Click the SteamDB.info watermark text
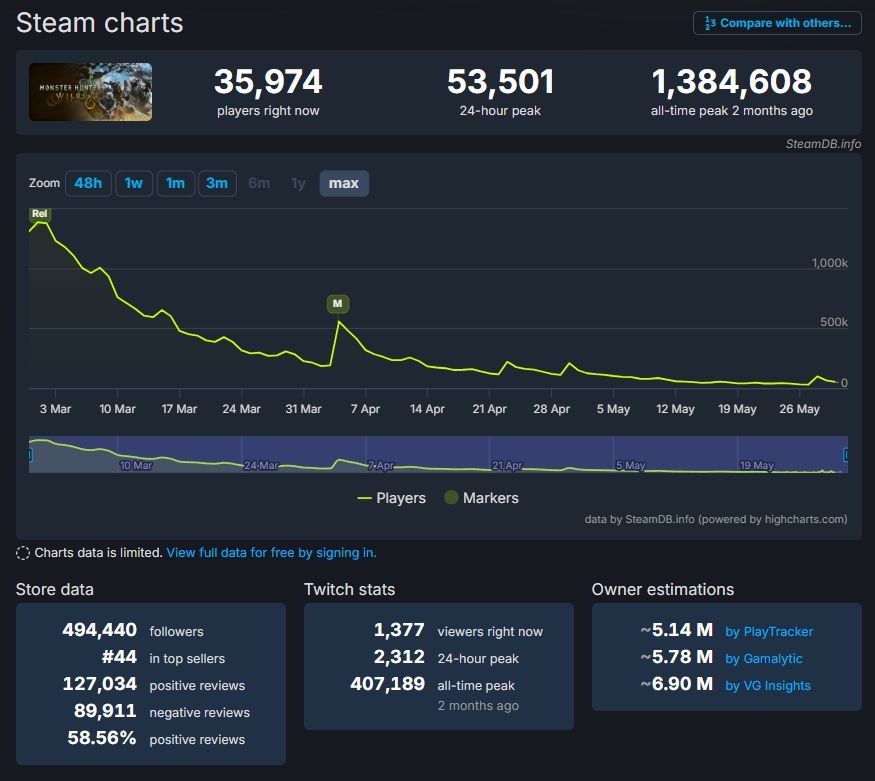The width and height of the screenshot is (875, 781). pos(823,144)
